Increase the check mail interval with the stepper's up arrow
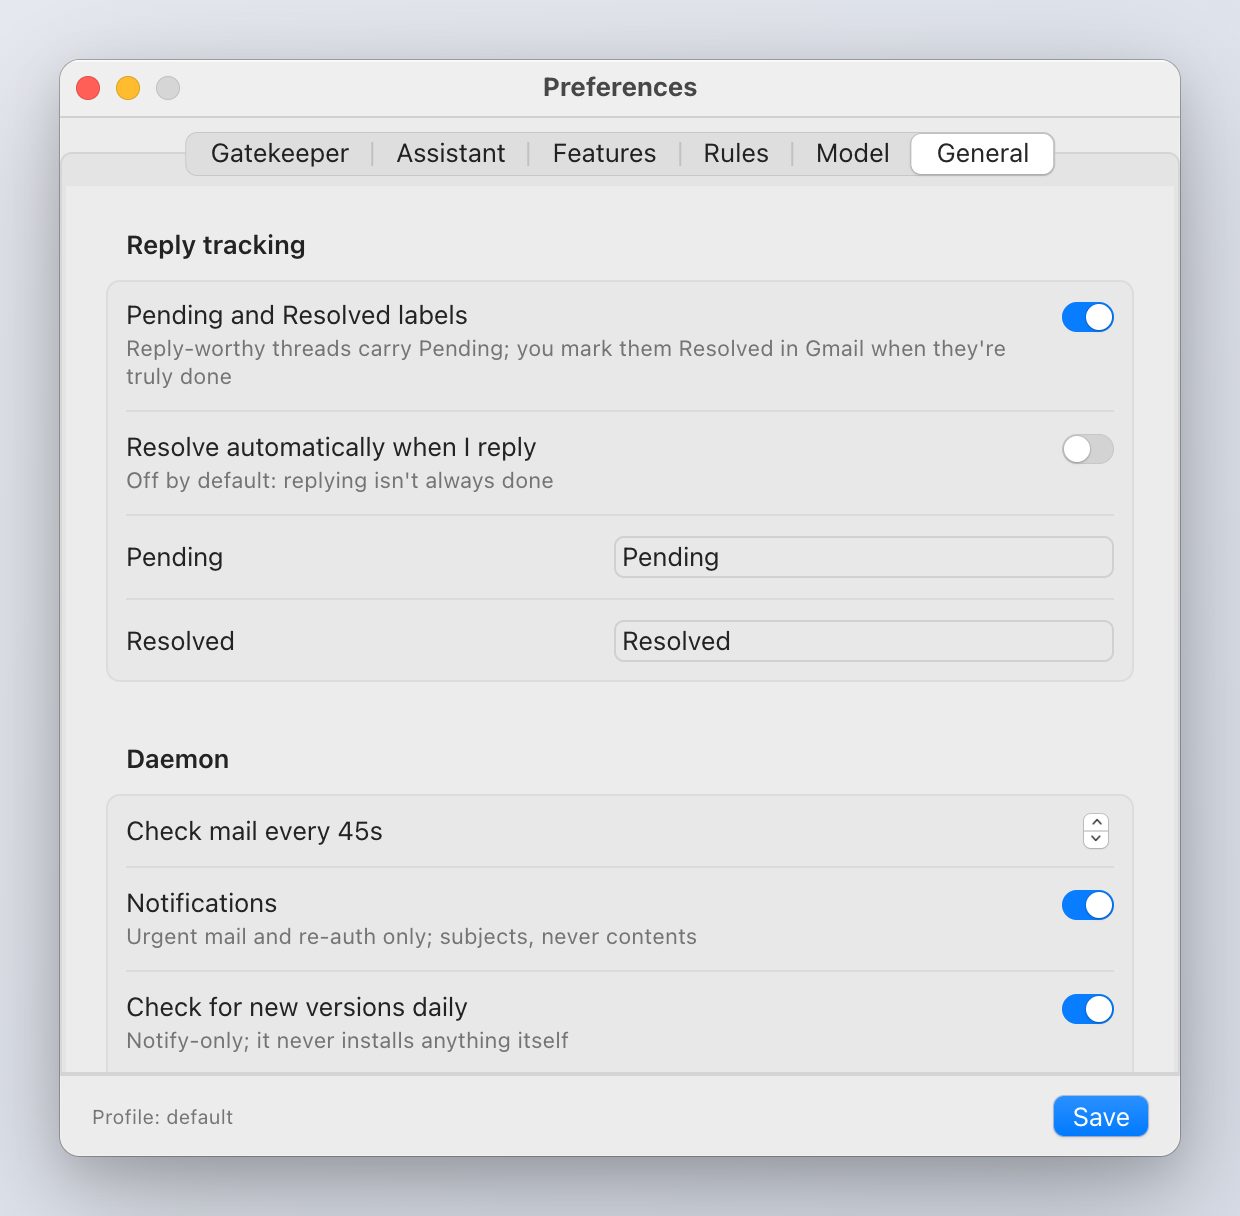 click(x=1096, y=822)
